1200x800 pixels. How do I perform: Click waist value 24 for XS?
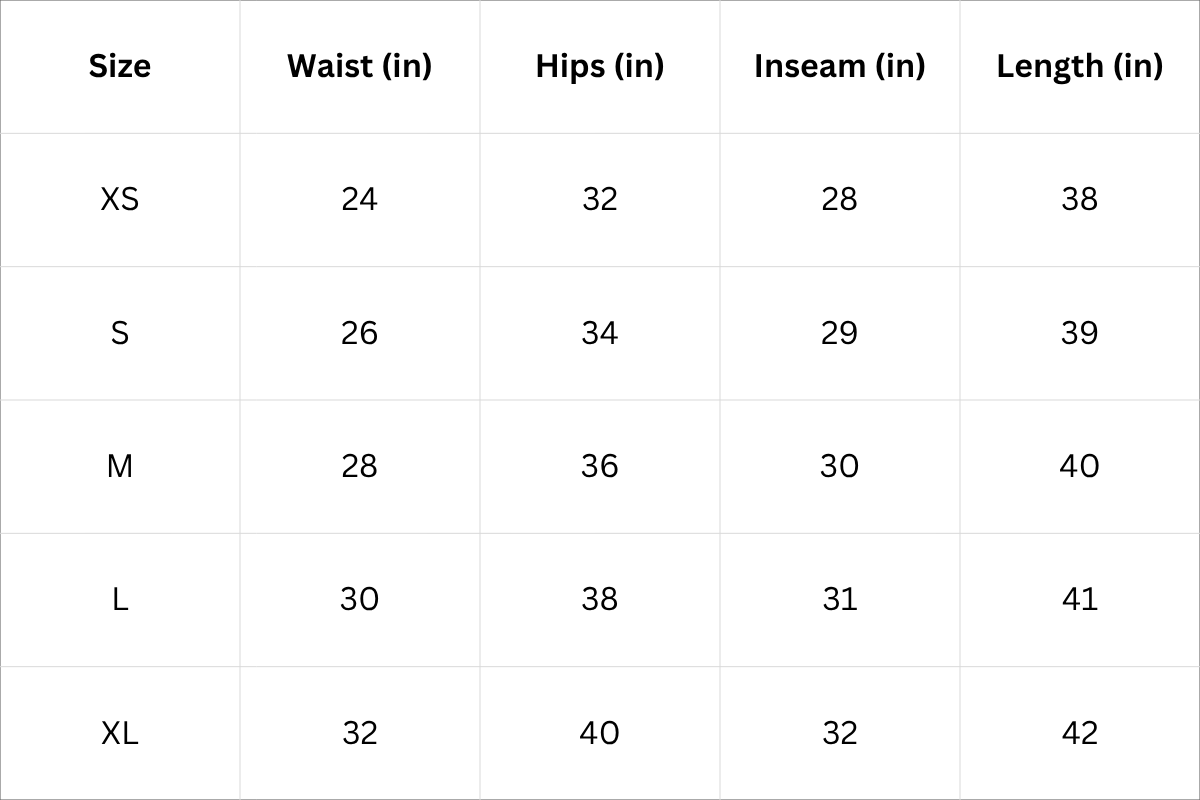[x=359, y=199]
